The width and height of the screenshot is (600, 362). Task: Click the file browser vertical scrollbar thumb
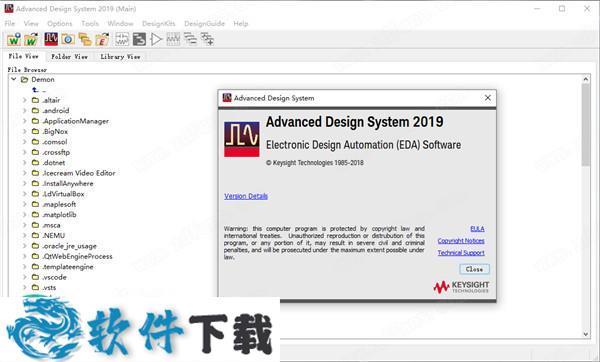point(586,125)
